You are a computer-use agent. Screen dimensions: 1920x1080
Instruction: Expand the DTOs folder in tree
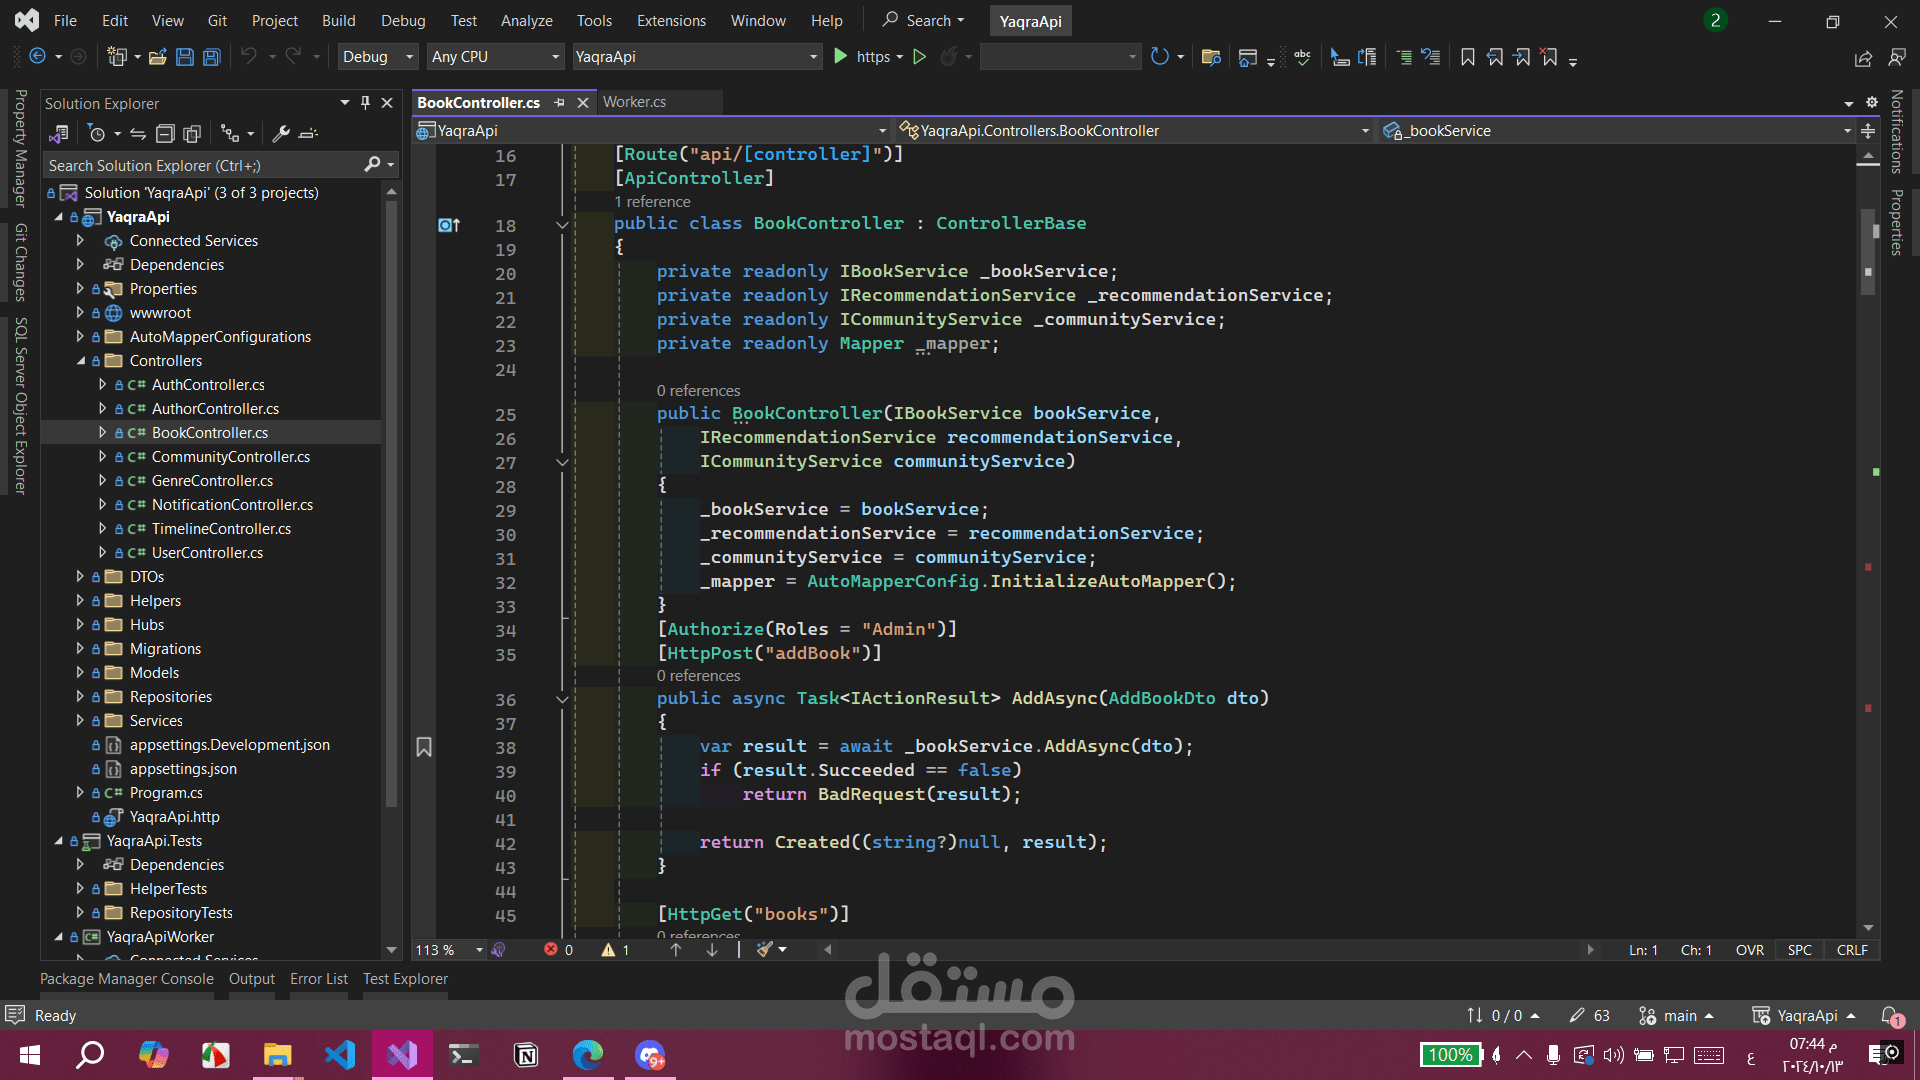tap(80, 577)
